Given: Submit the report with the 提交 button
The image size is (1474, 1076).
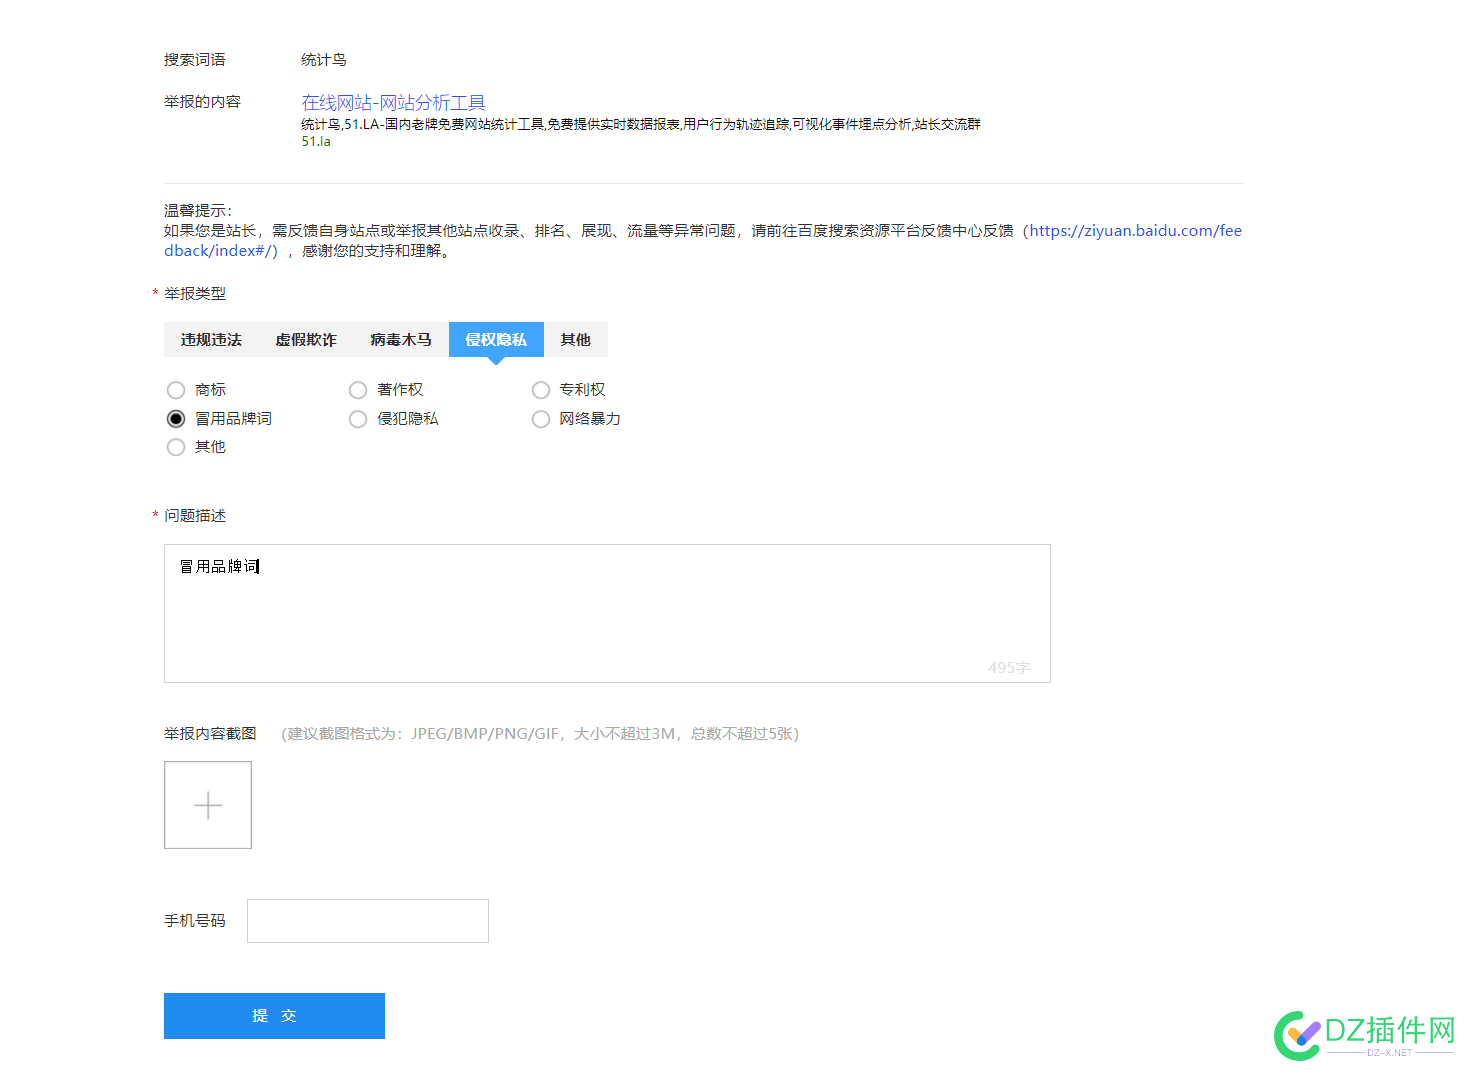Looking at the screenshot, I should pyautogui.click(x=274, y=1016).
